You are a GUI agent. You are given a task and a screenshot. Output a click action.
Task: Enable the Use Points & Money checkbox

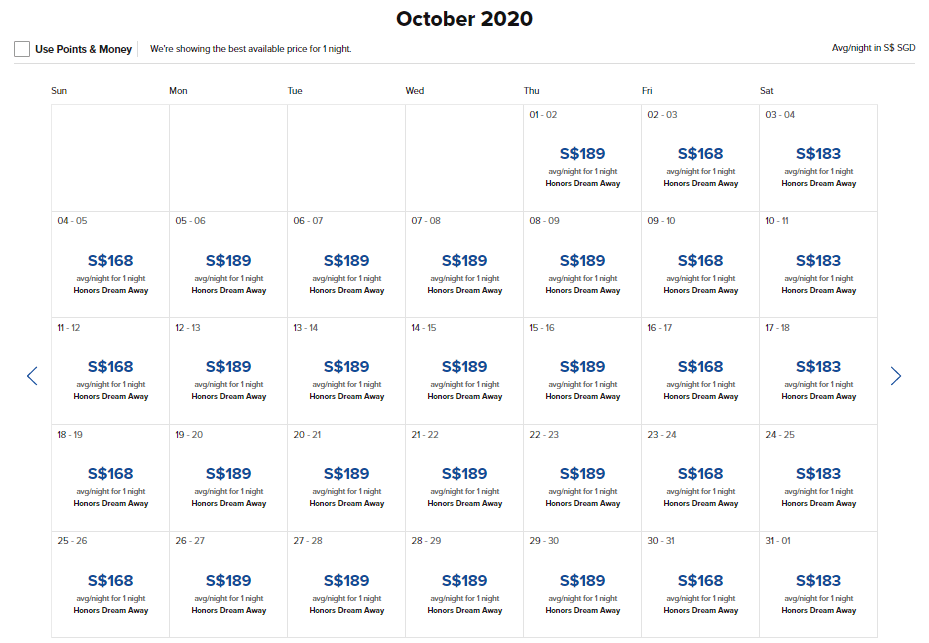[22, 49]
